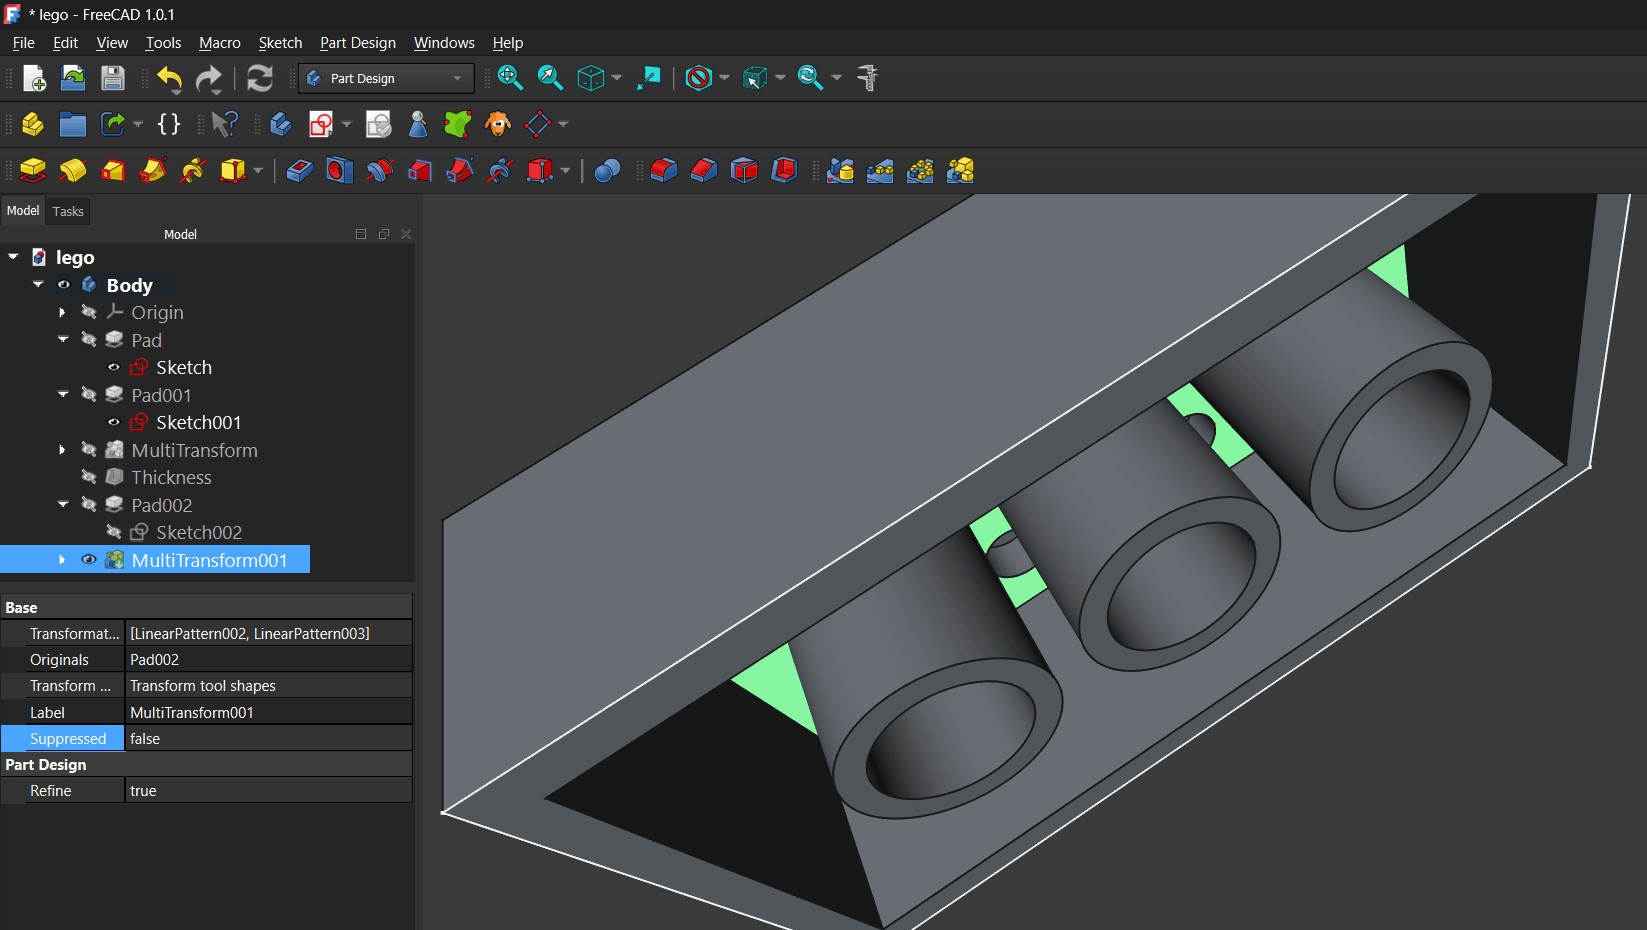
Task: Apply the Chamfer tool
Action: tap(704, 171)
